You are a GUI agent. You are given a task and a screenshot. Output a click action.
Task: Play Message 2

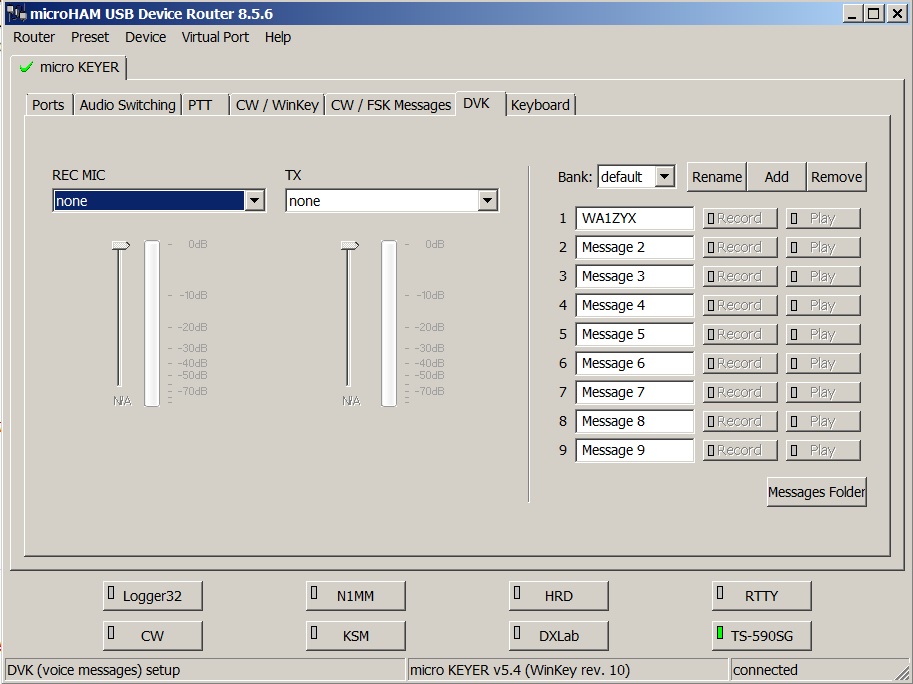point(823,247)
